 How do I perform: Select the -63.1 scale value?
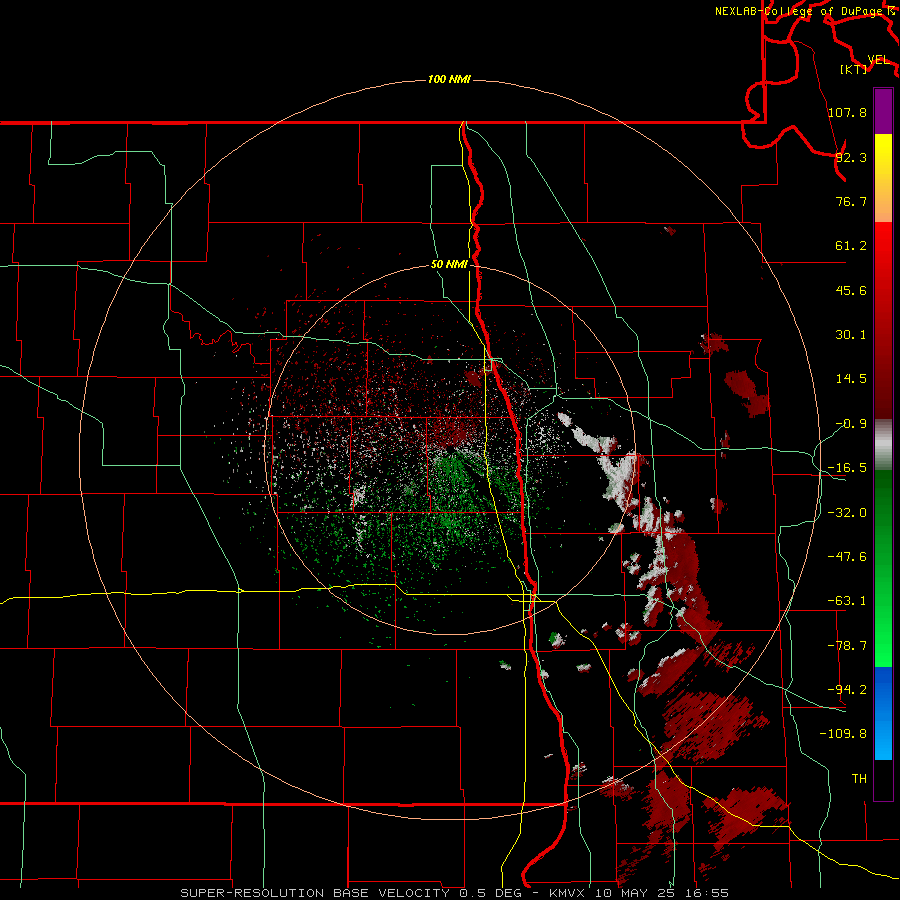coord(847,601)
